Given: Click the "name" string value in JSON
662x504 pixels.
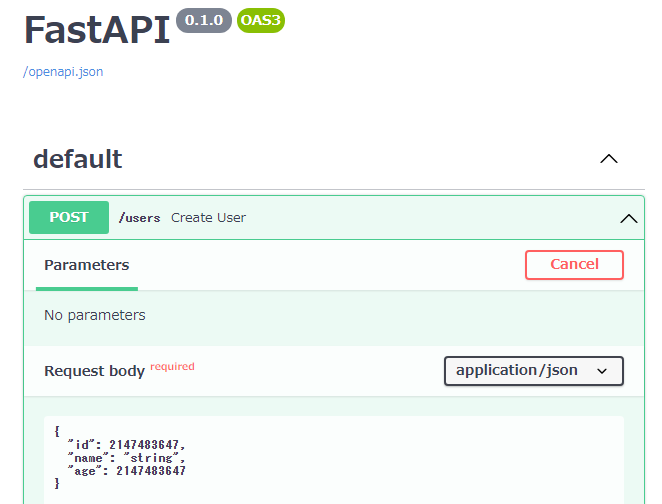Looking at the screenshot, I should 151,458.
